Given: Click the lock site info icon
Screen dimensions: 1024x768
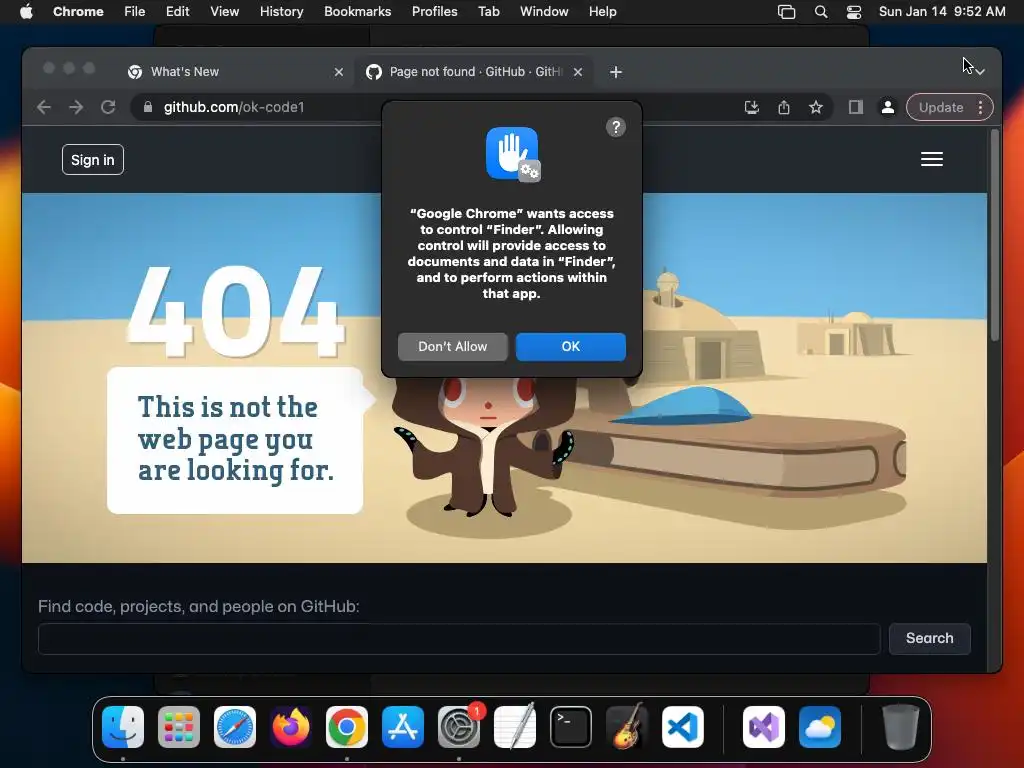Looking at the screenshot, I should coord(148,107).
